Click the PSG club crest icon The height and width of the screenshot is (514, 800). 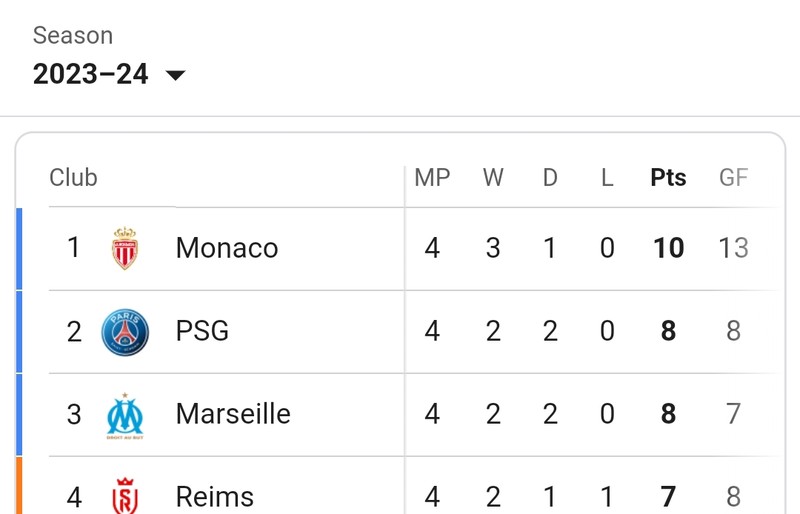coord(125,332)
